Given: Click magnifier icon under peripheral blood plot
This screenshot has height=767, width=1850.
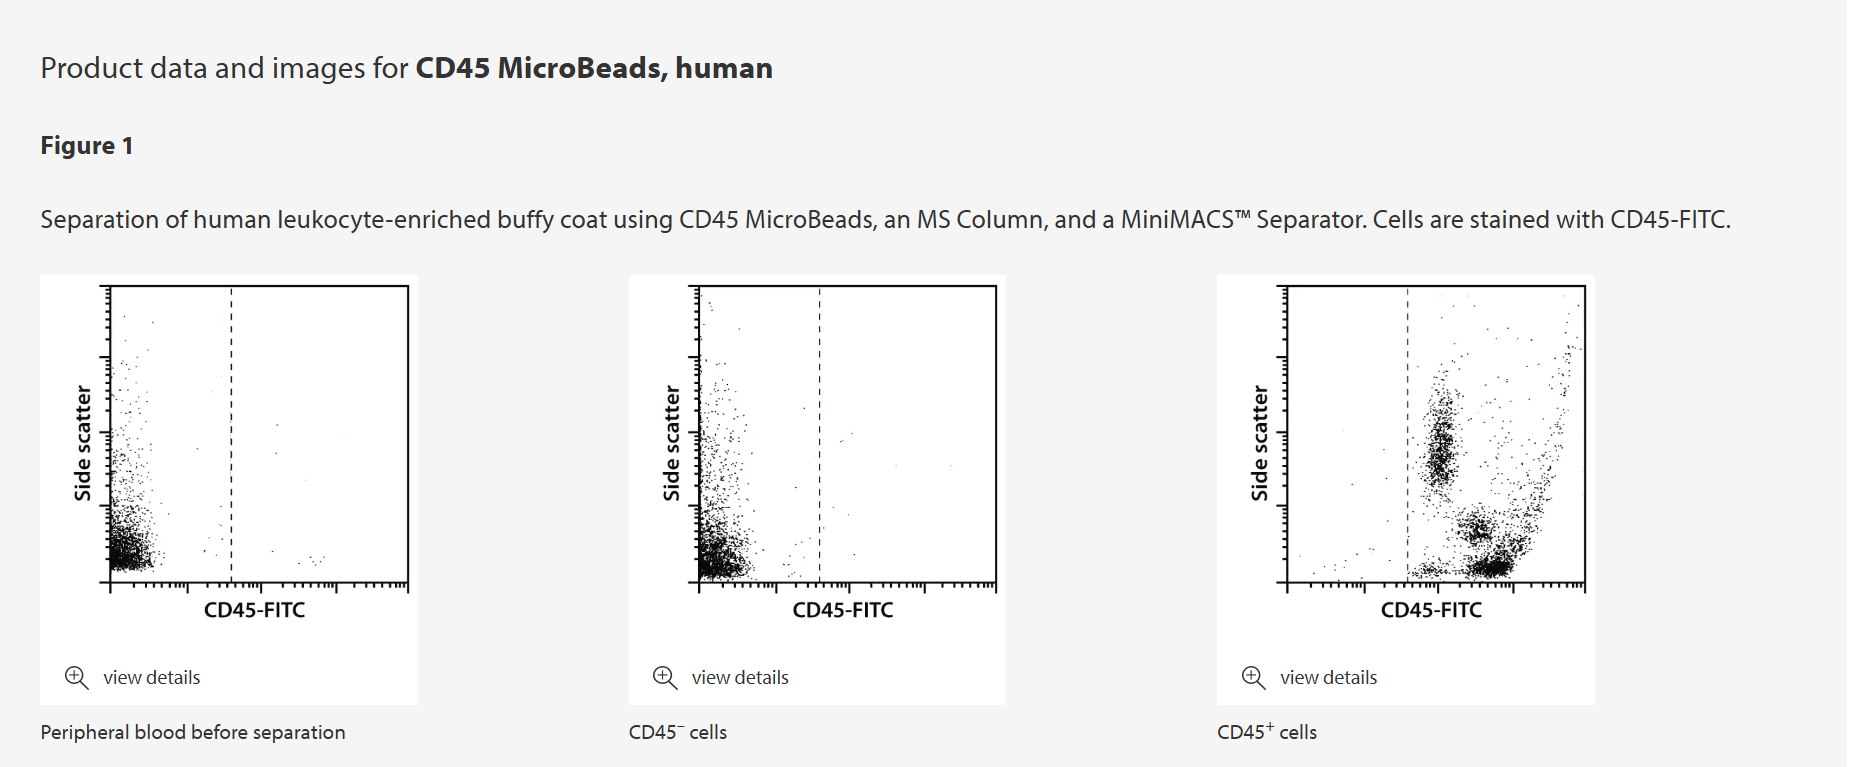Looking at the screenshot, I should pos(76,677).
